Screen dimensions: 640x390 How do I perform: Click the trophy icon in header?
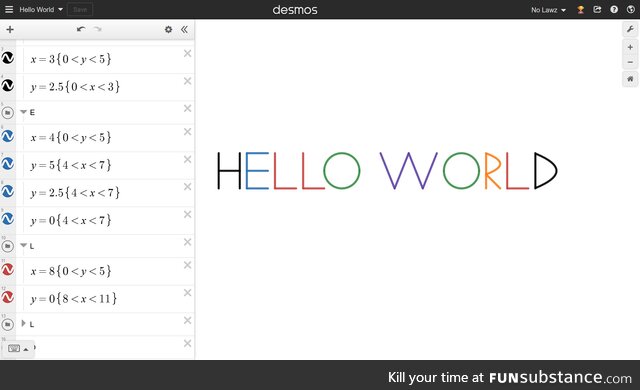coord(580,9)
